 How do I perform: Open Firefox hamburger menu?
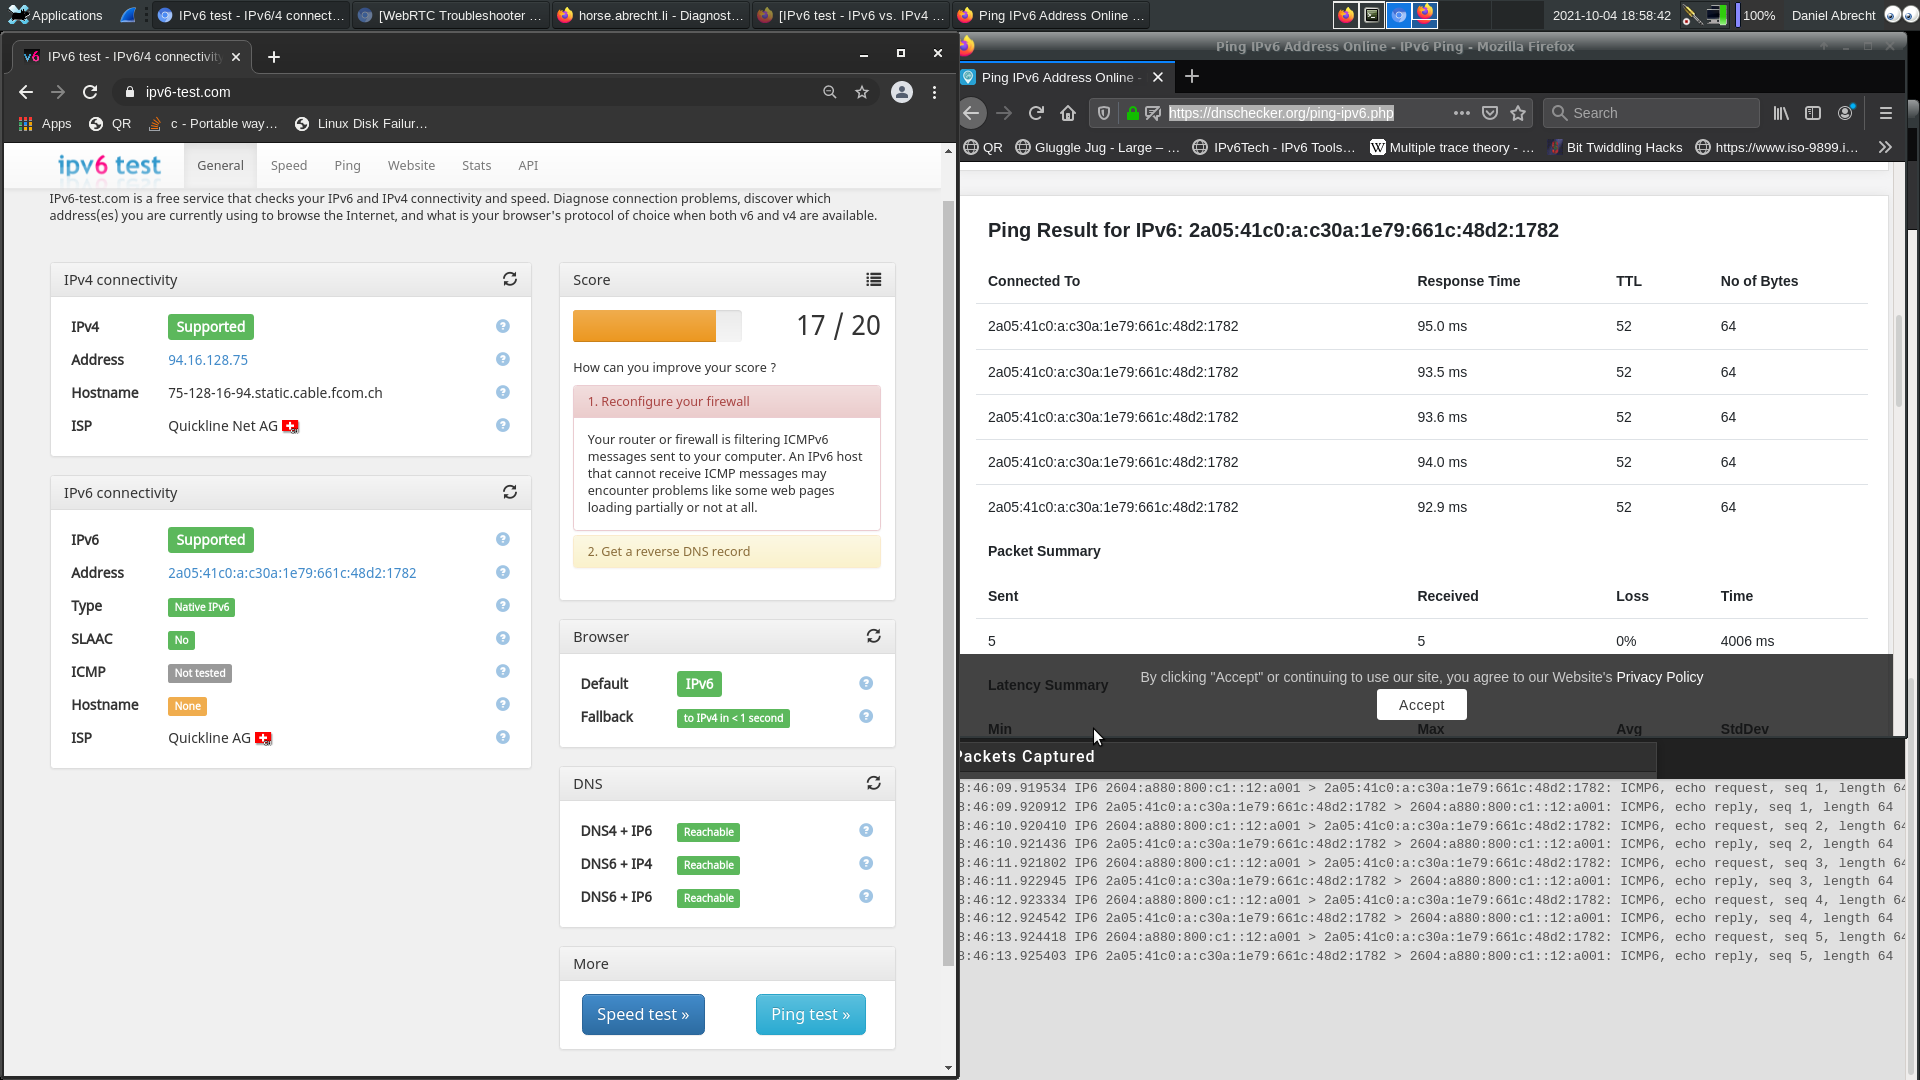click(x=1886, y=113)
